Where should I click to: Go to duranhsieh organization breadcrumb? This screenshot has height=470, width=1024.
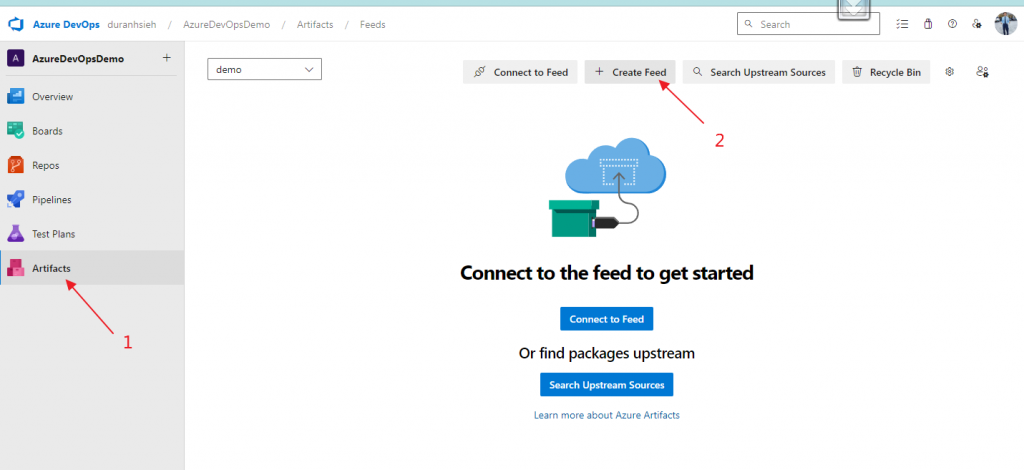pos(132,25)
